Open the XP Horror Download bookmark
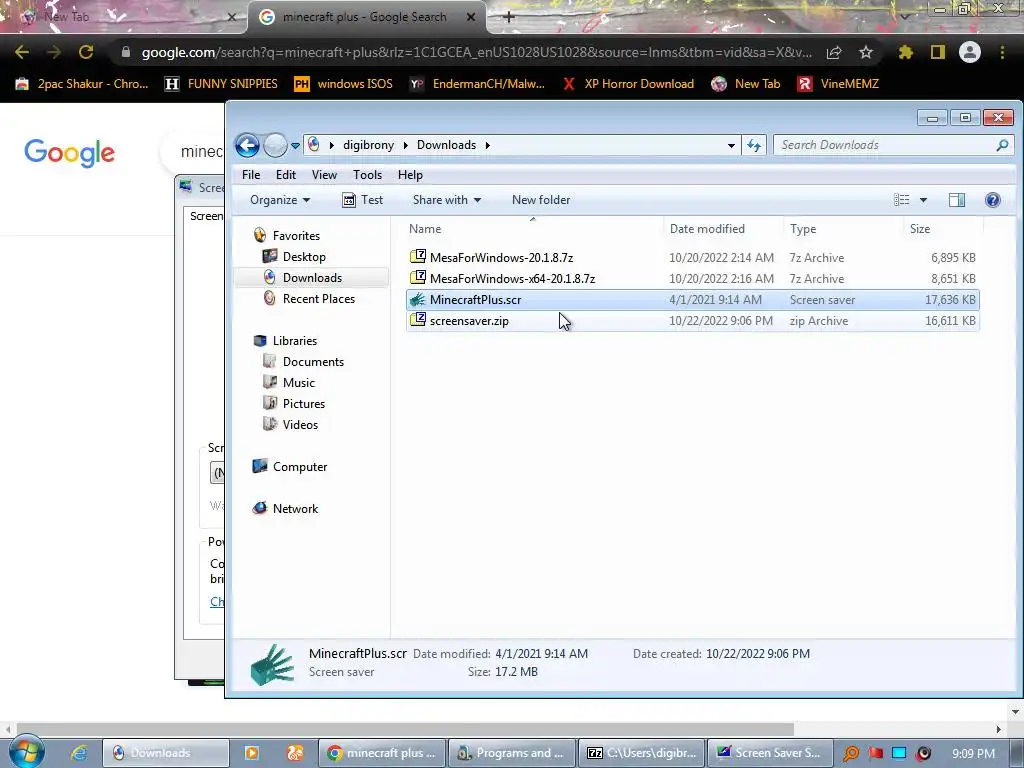This screenshot has height=768, width=1024. tap(628, 84)
